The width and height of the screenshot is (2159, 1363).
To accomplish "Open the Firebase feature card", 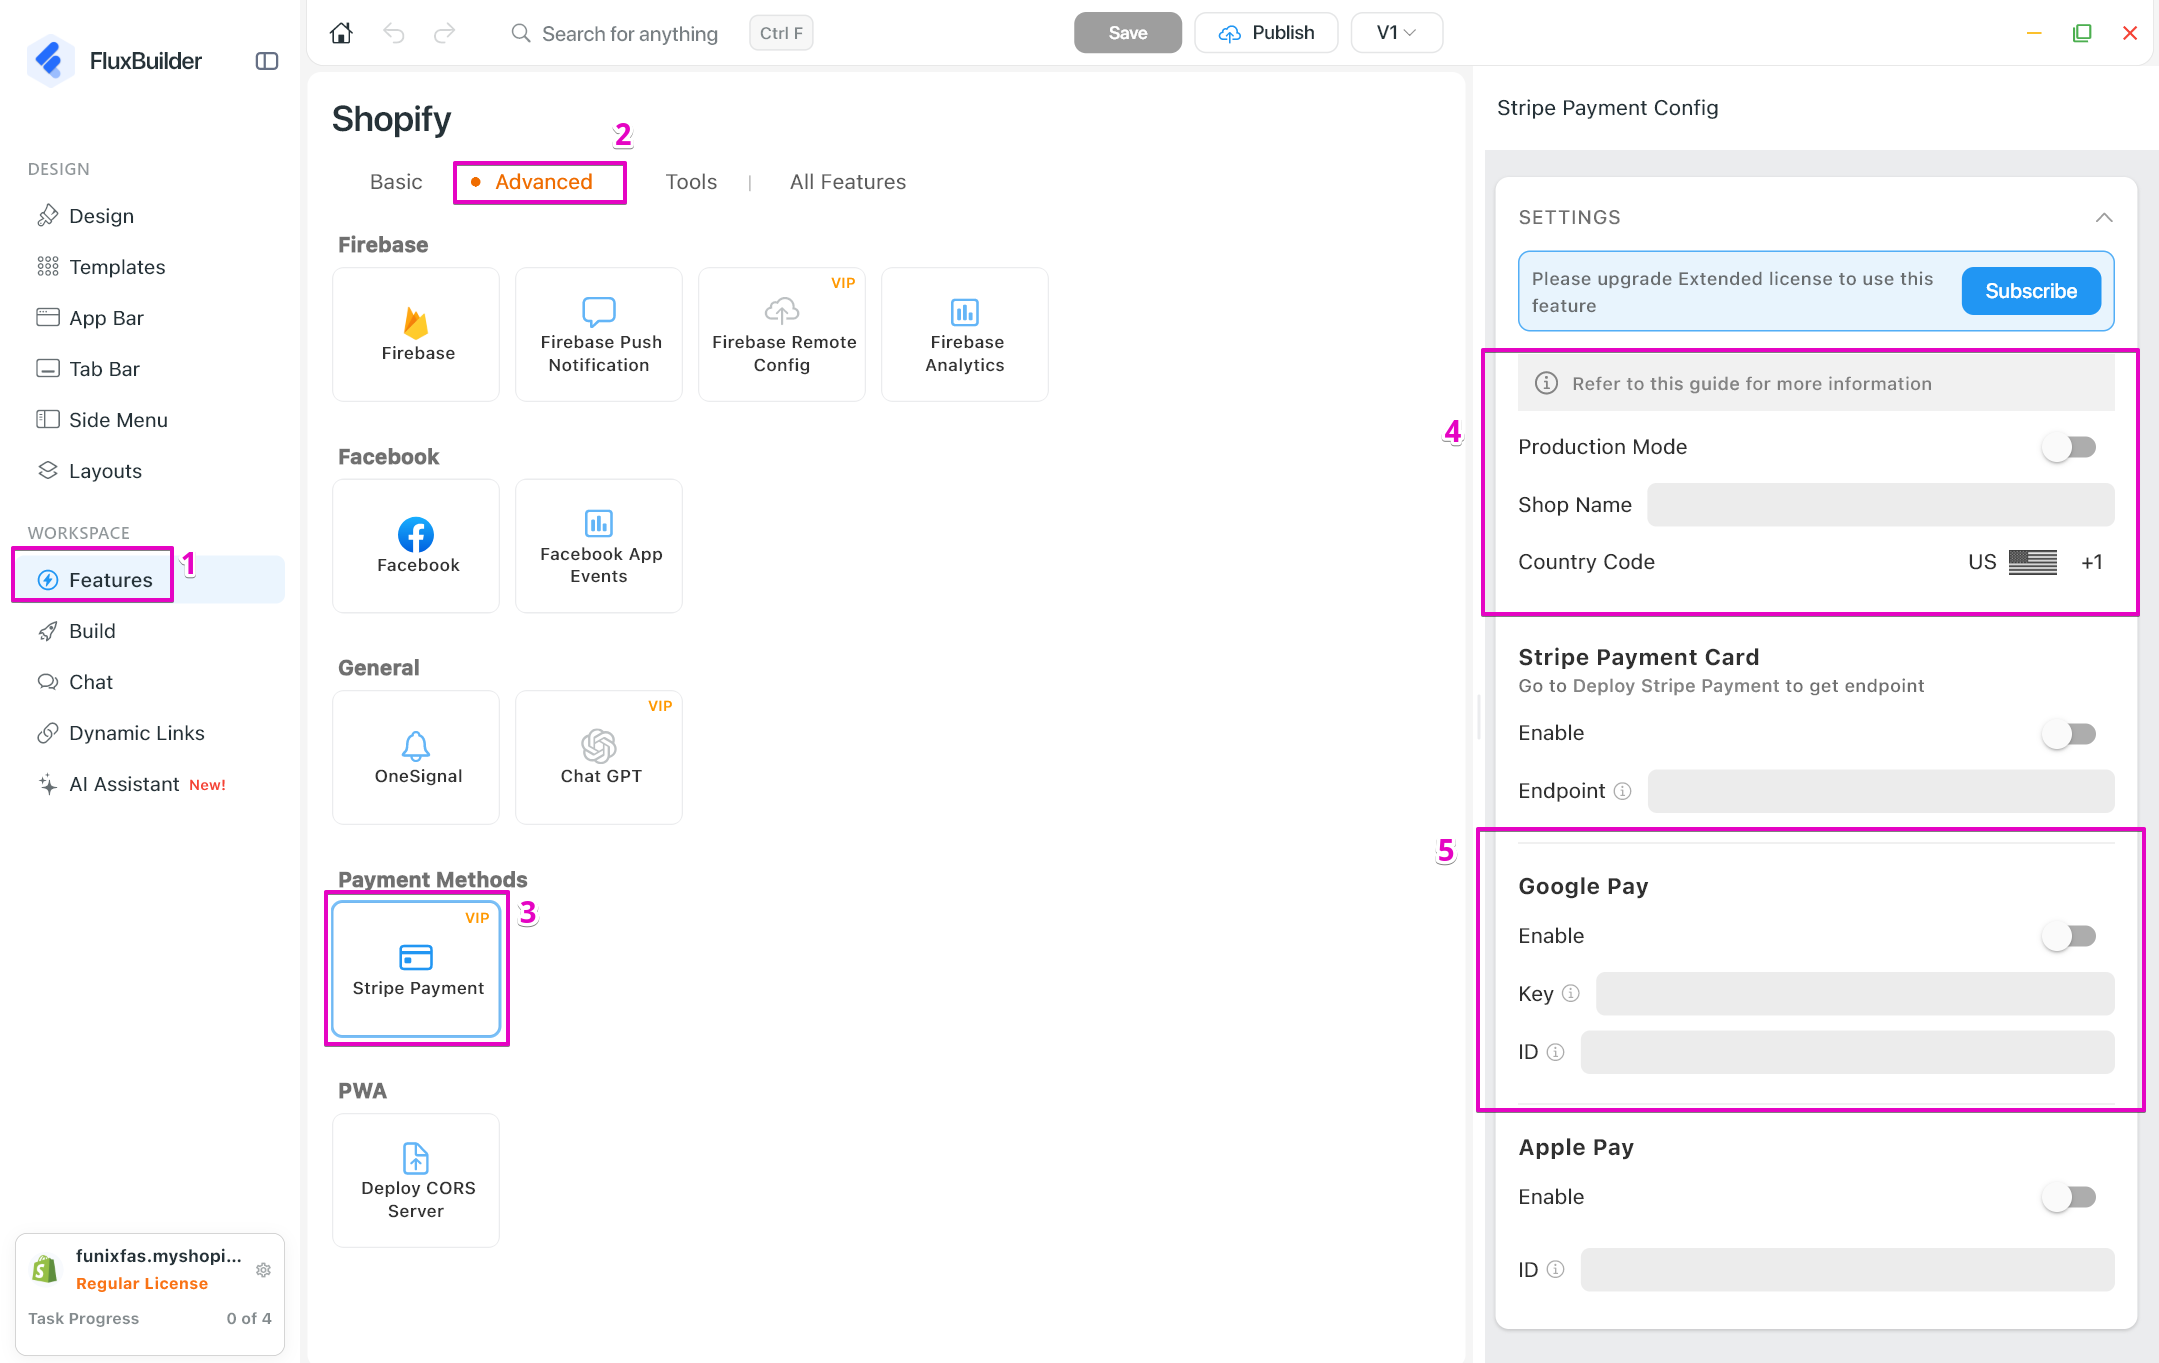I will (x=416, y=334).
